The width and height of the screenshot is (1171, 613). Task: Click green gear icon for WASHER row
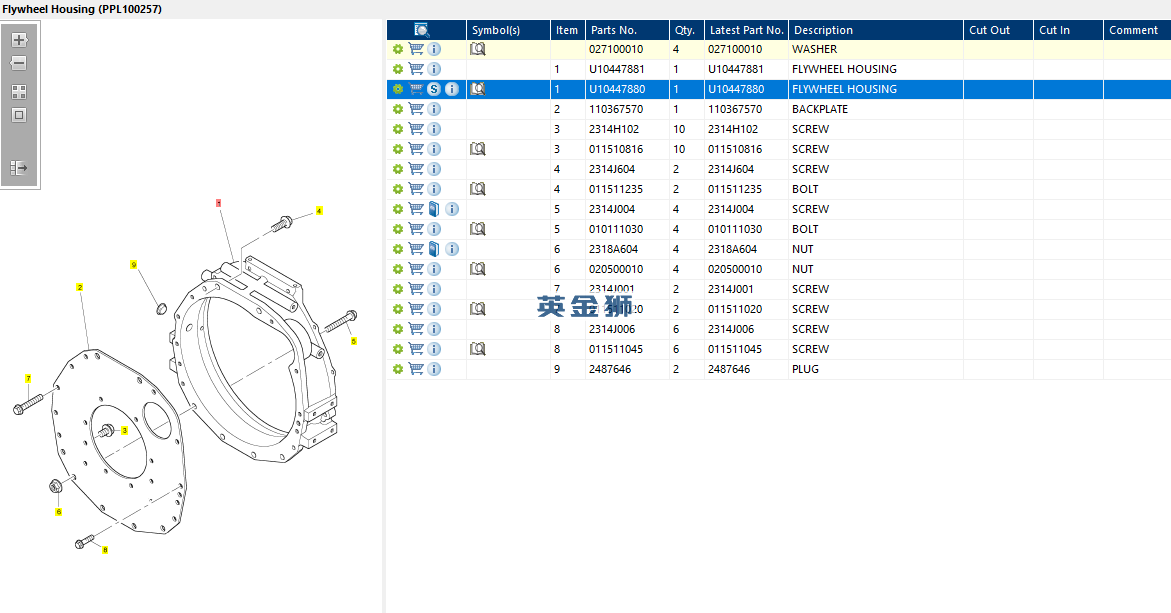398,49
